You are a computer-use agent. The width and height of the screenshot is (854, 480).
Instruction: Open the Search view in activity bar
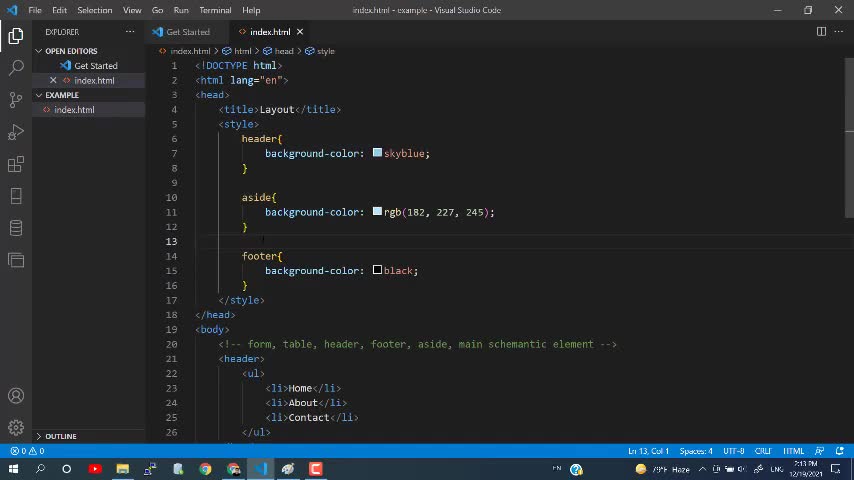(x=16, y=68)
